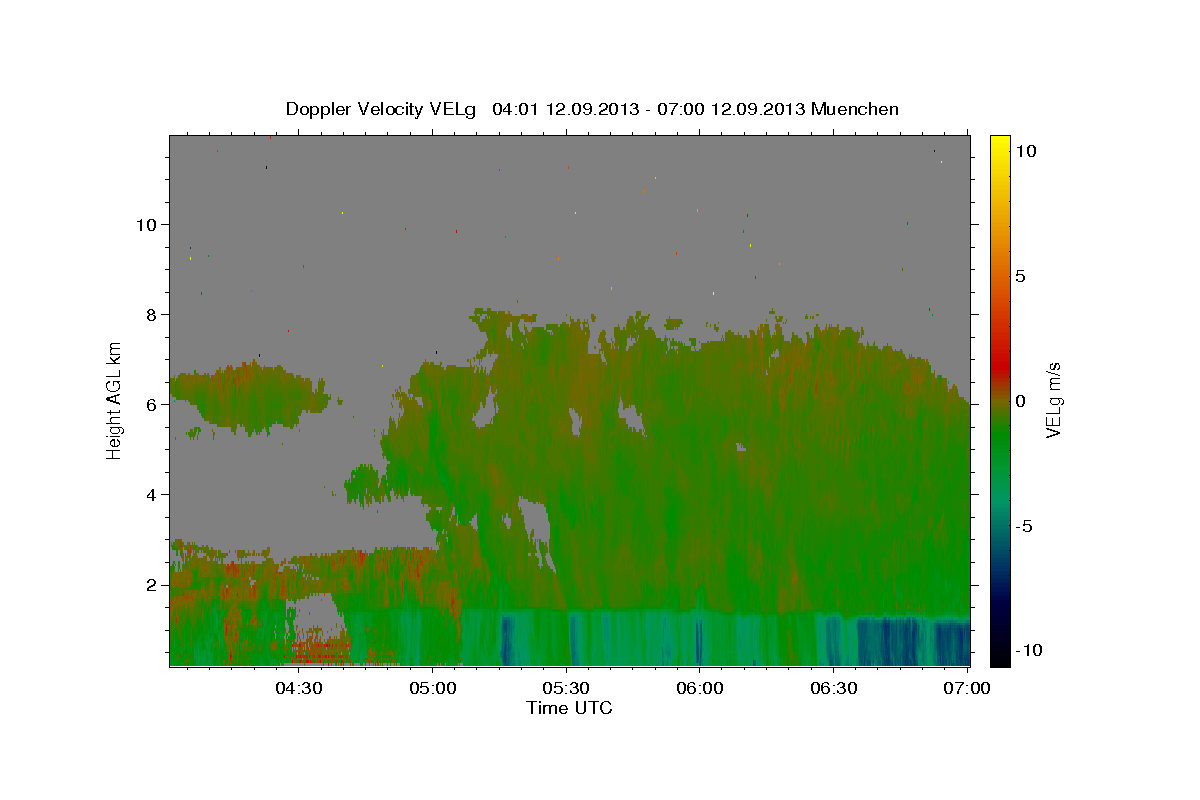Click the height axis label 8

[x=151, y=314]
